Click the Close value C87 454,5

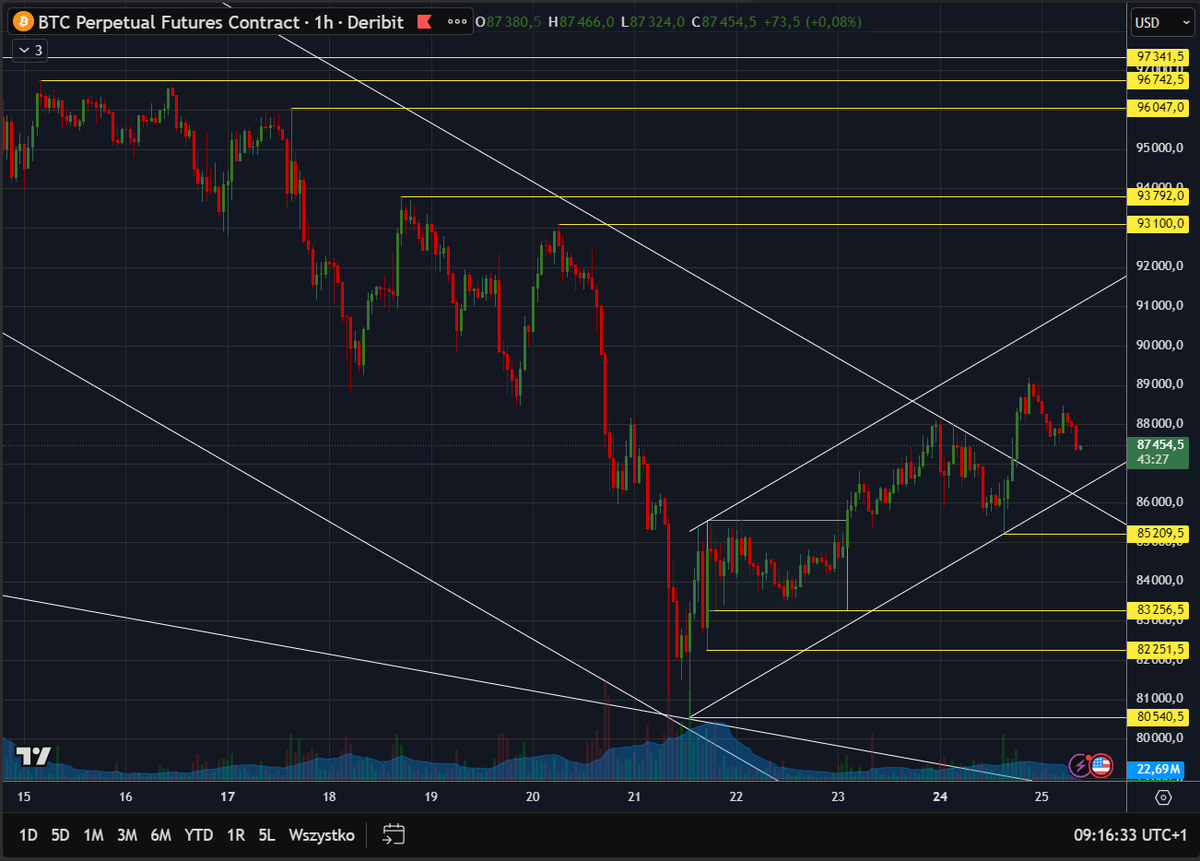tap(722, 21)
